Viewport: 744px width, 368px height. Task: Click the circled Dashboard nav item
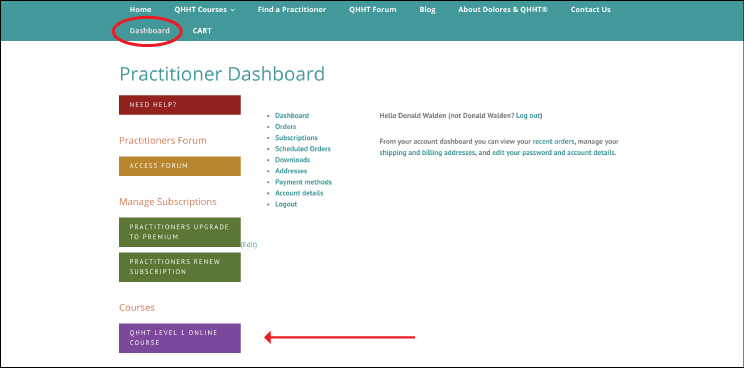tap(149, 31)
